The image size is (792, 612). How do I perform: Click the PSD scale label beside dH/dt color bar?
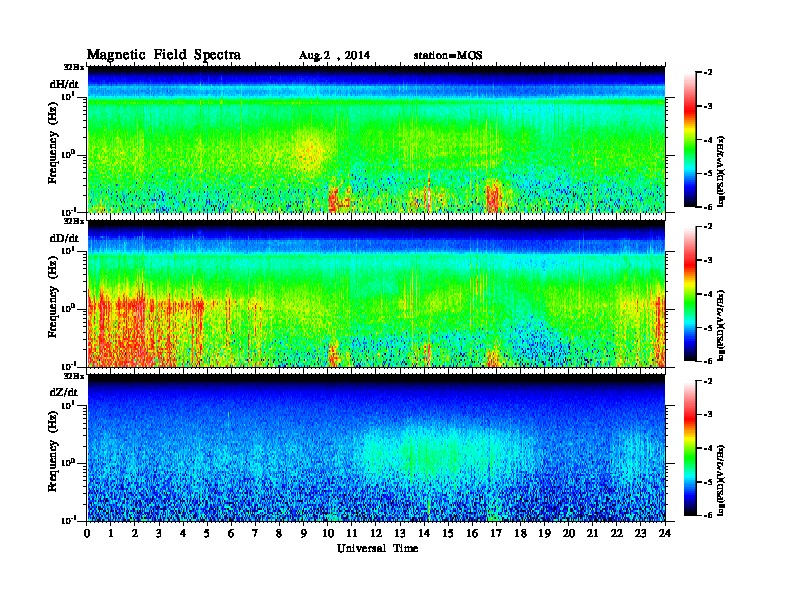(721, 171)
